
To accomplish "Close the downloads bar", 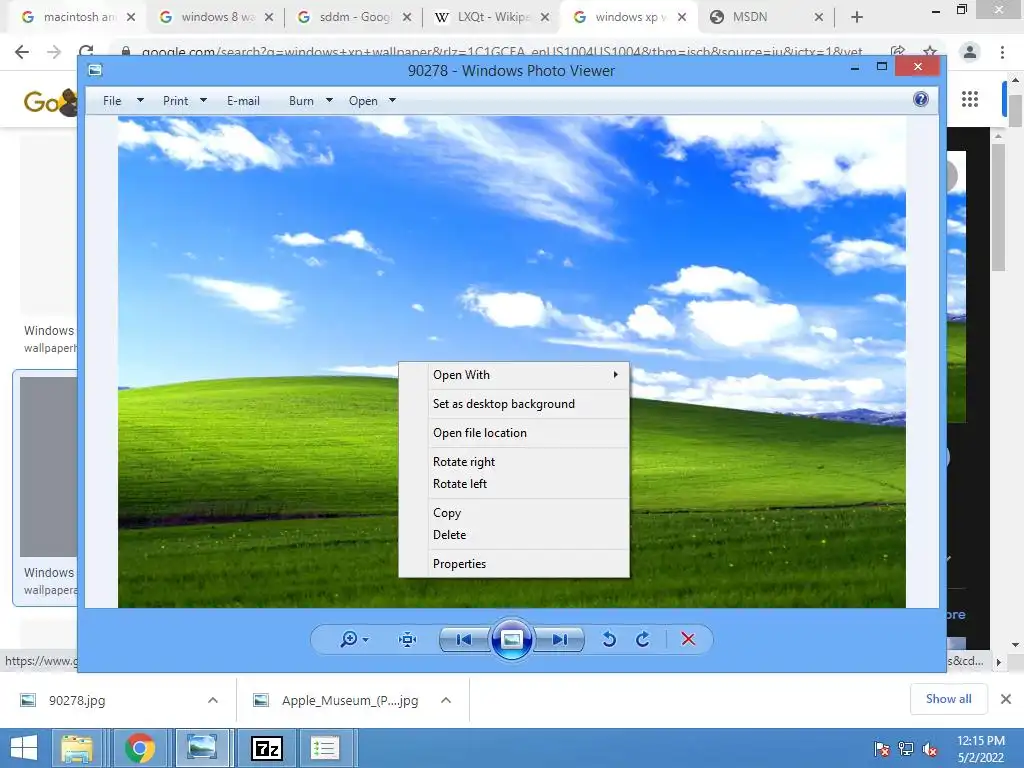I will [1006, 699].
